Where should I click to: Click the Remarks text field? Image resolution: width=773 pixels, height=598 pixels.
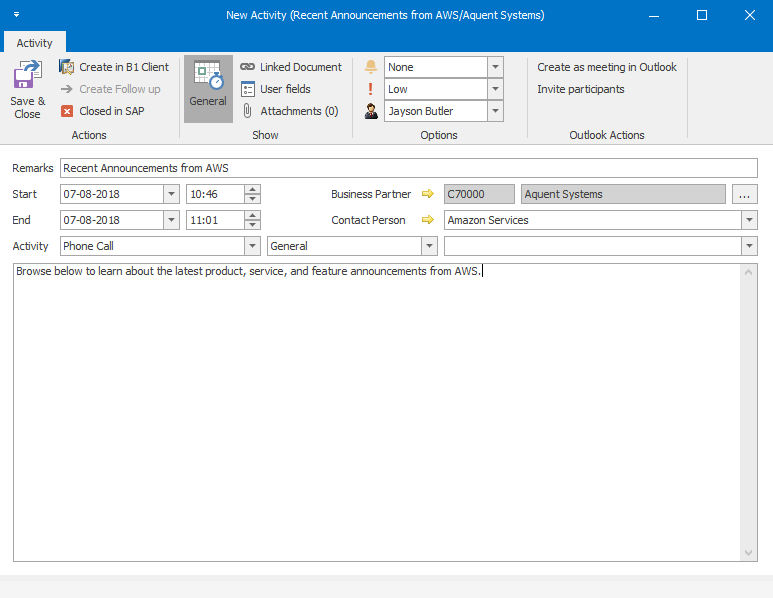409,168
